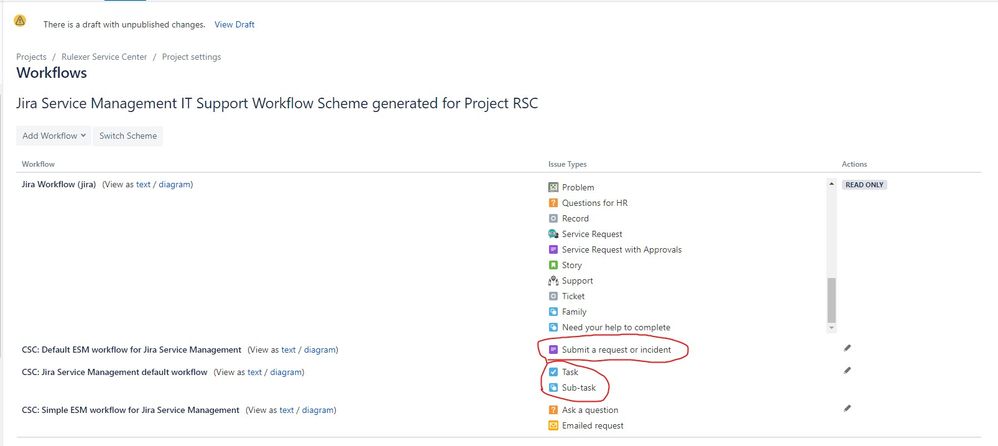Screen dimensions: 998x446
Task: Click the Ticket issue type icon
Action: point(553,296)
